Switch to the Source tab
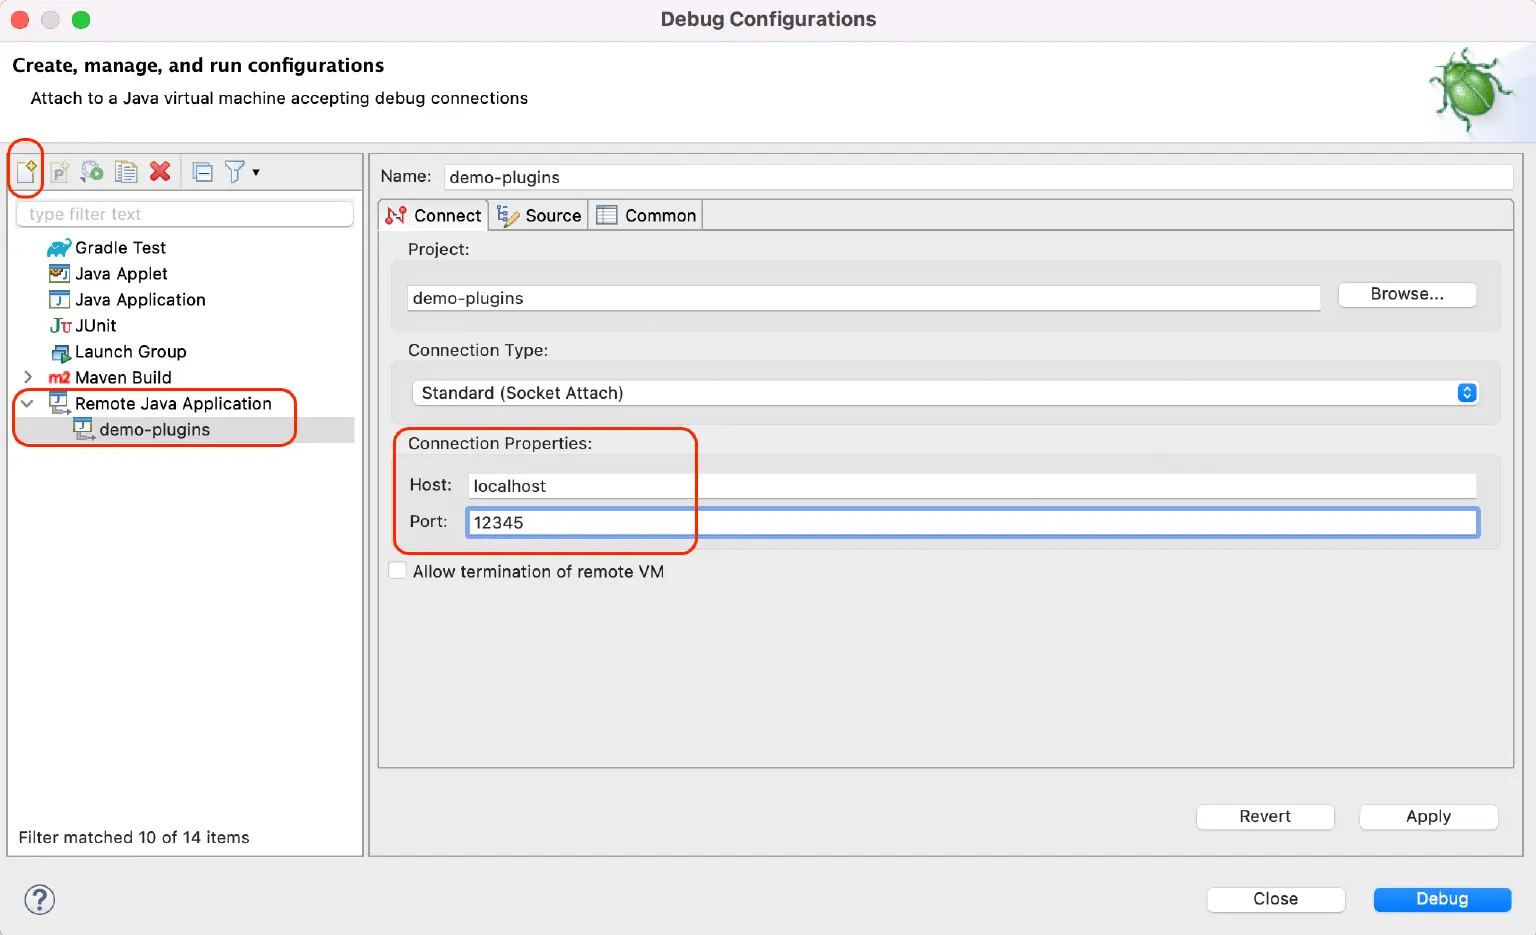The height and width of the screenshot is (935, 1536). coord(549,215)
